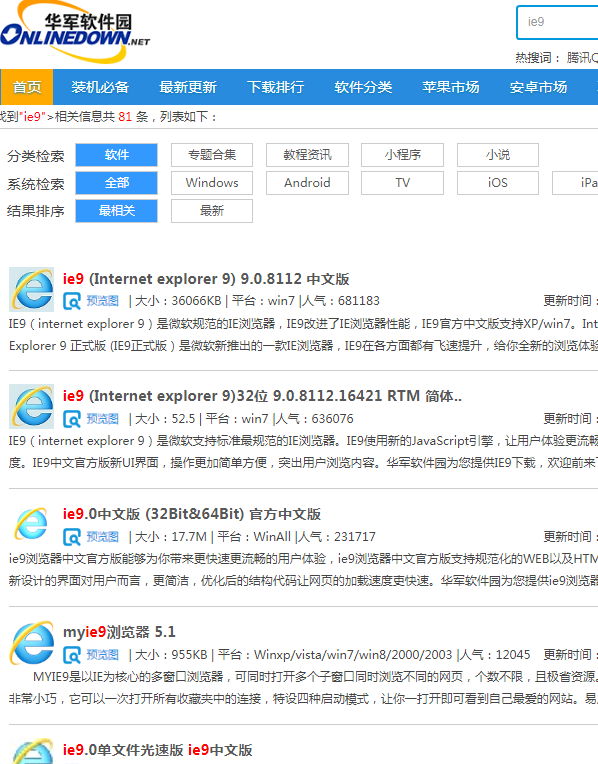Screen dimensions: 598x764
Task: Click the IE icon for myie9浏览器 5.1
Action: (32, 643)
